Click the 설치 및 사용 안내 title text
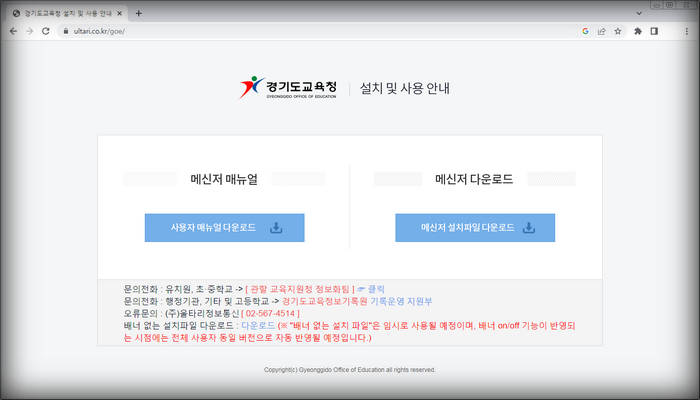 click(405, 88)
